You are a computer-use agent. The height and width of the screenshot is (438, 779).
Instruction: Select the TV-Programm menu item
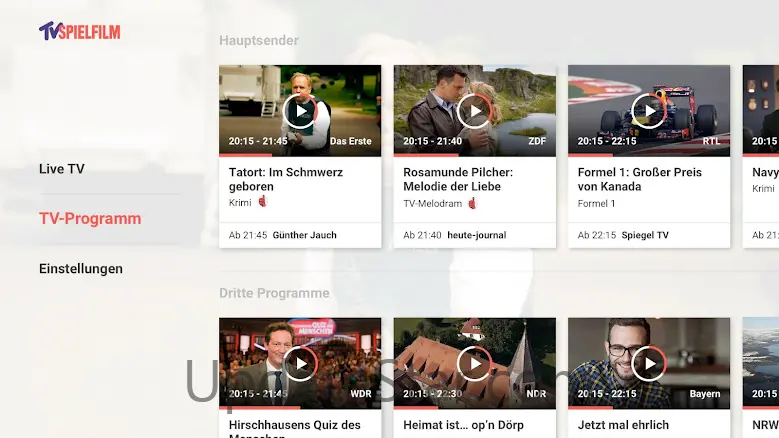pos(90,219)
